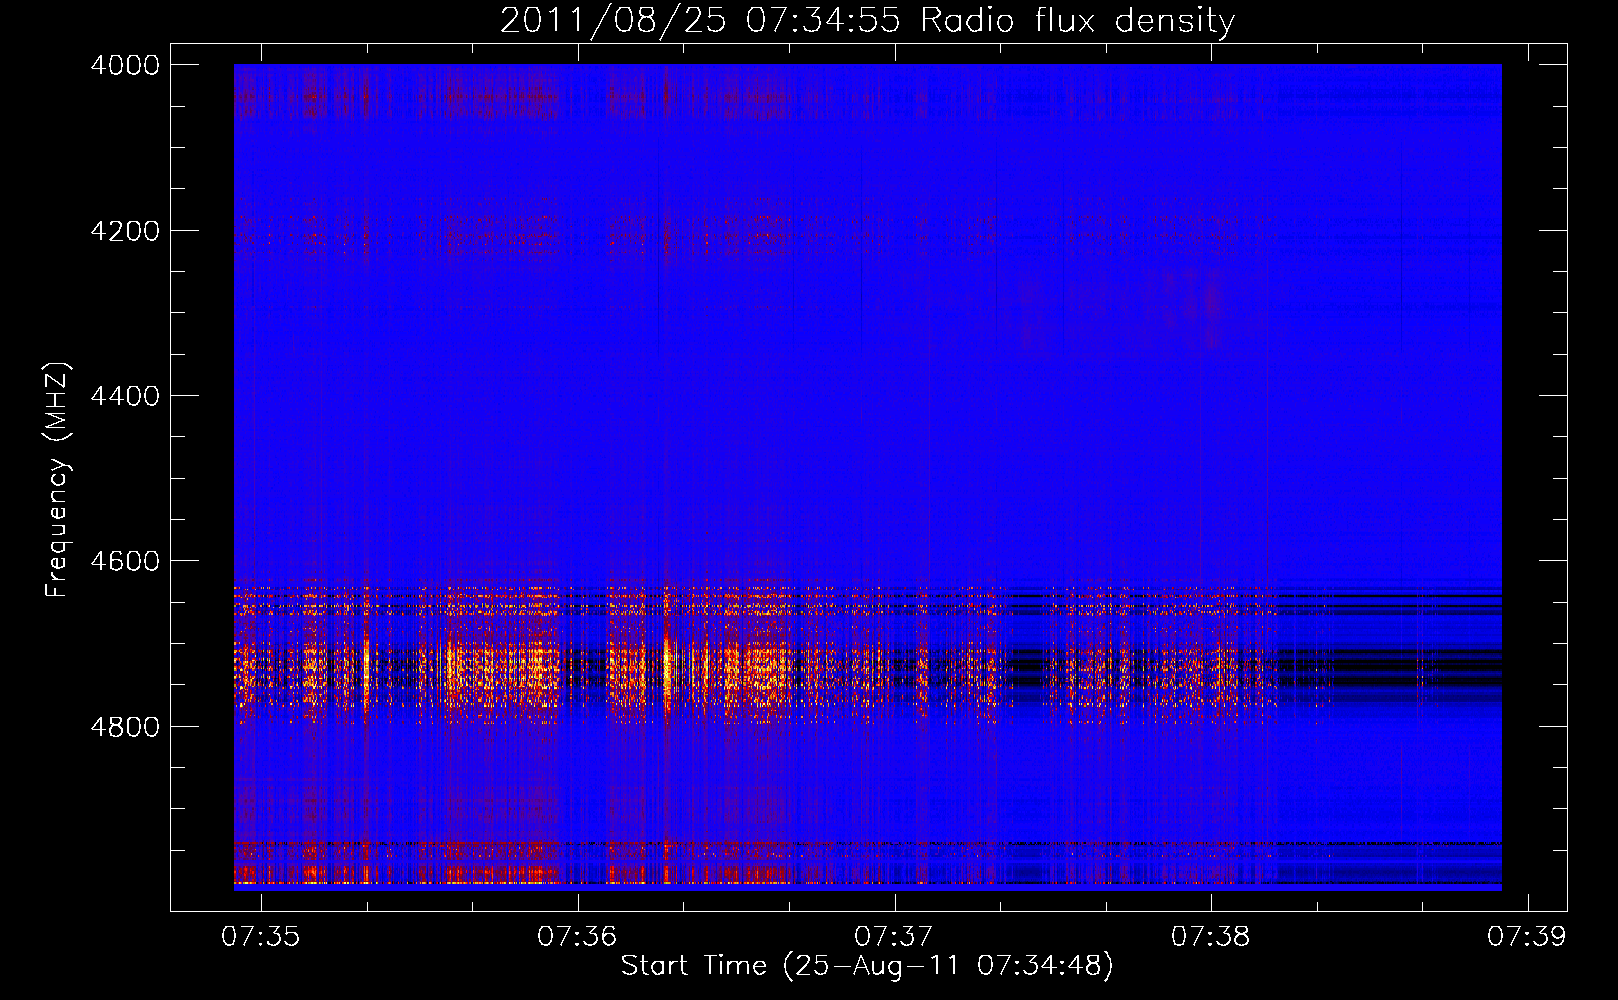The image size is (1618, 1000).
Task: Click the "Start Time (25-Aug-11 07:34:48)" label
Action: [867, 966]
